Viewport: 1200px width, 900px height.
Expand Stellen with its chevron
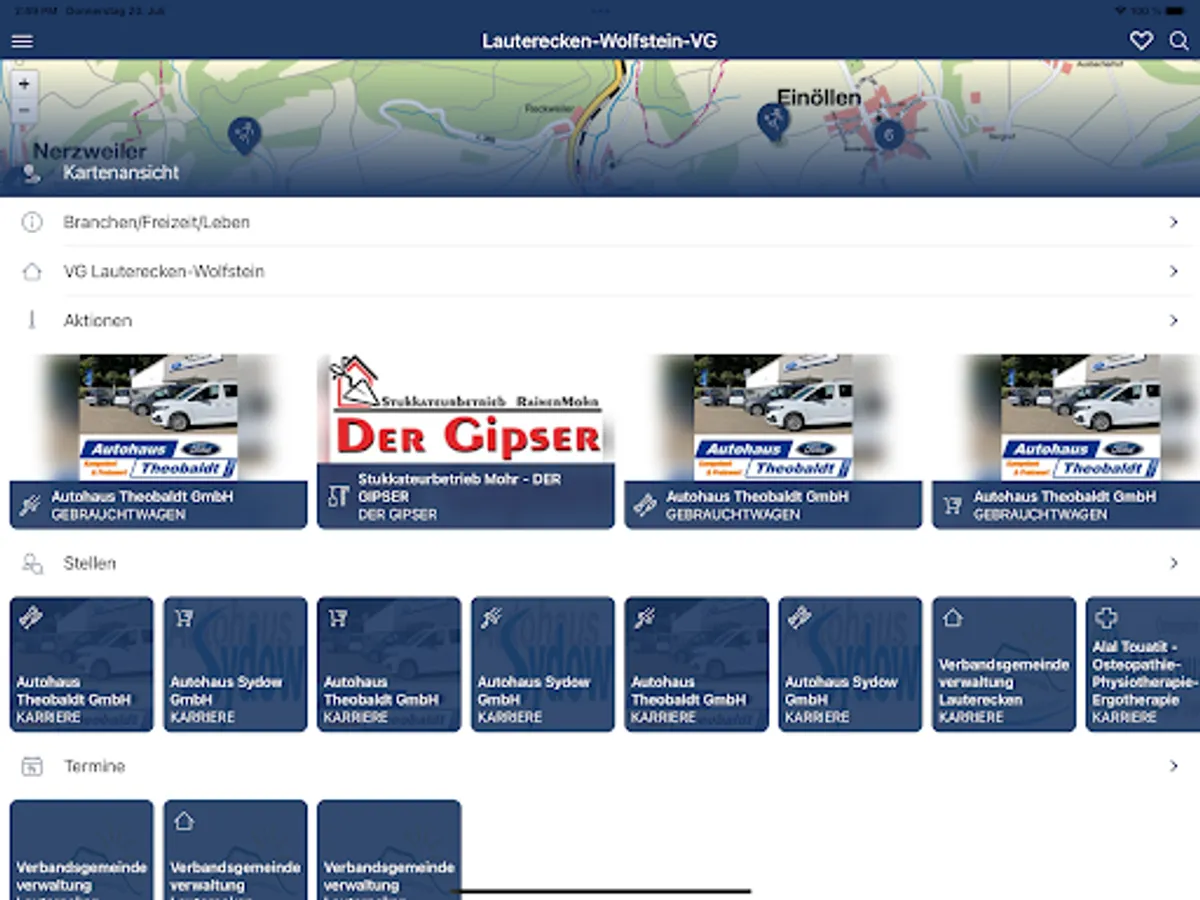click(1174, 563)
